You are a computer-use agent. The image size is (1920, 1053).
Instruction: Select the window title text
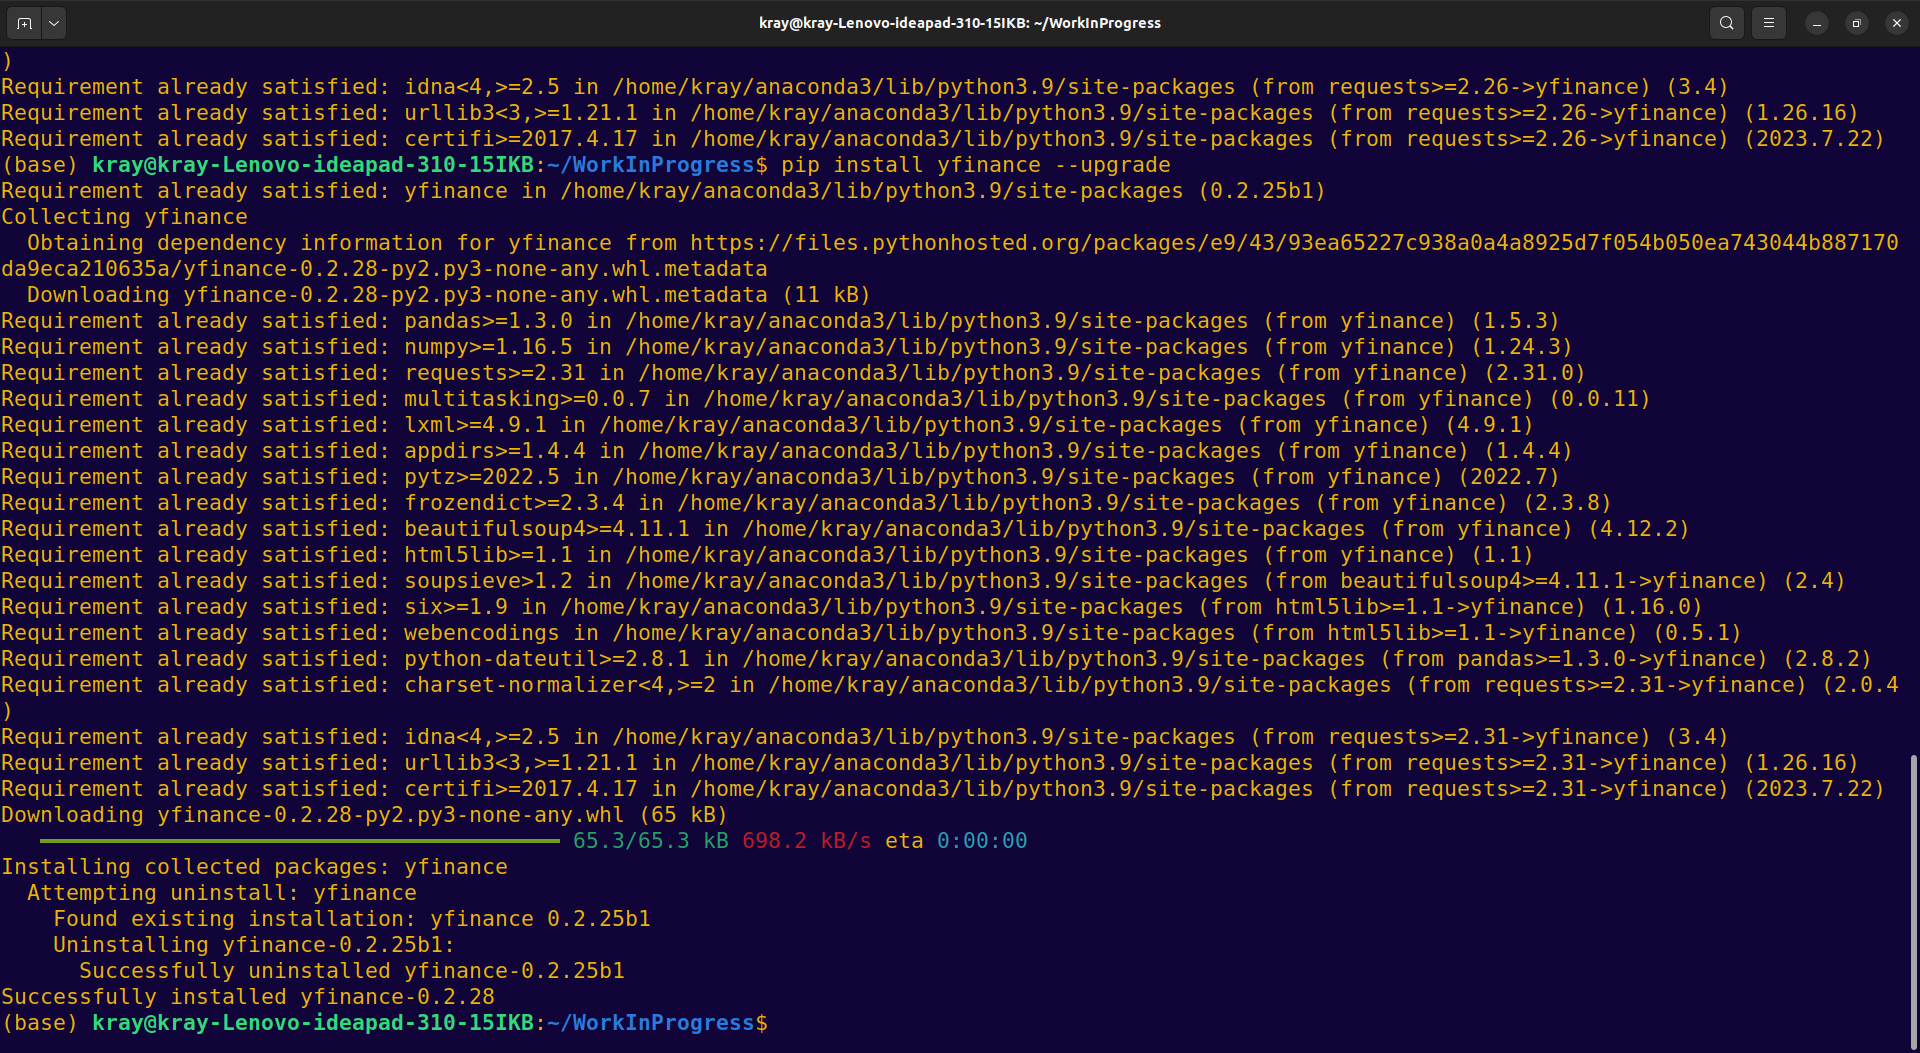click(959, 22)
